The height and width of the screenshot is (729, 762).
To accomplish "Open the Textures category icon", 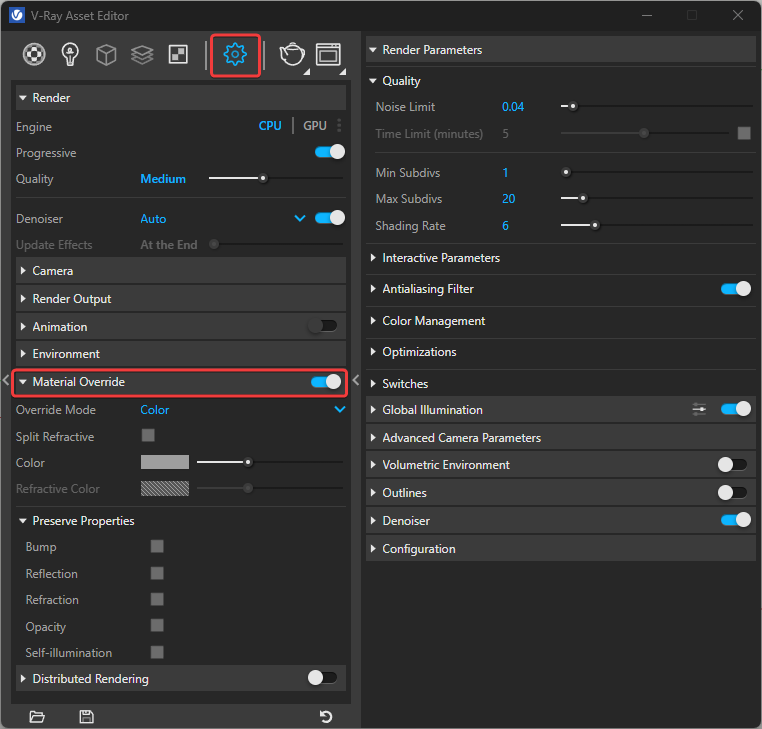I will 178,55.
